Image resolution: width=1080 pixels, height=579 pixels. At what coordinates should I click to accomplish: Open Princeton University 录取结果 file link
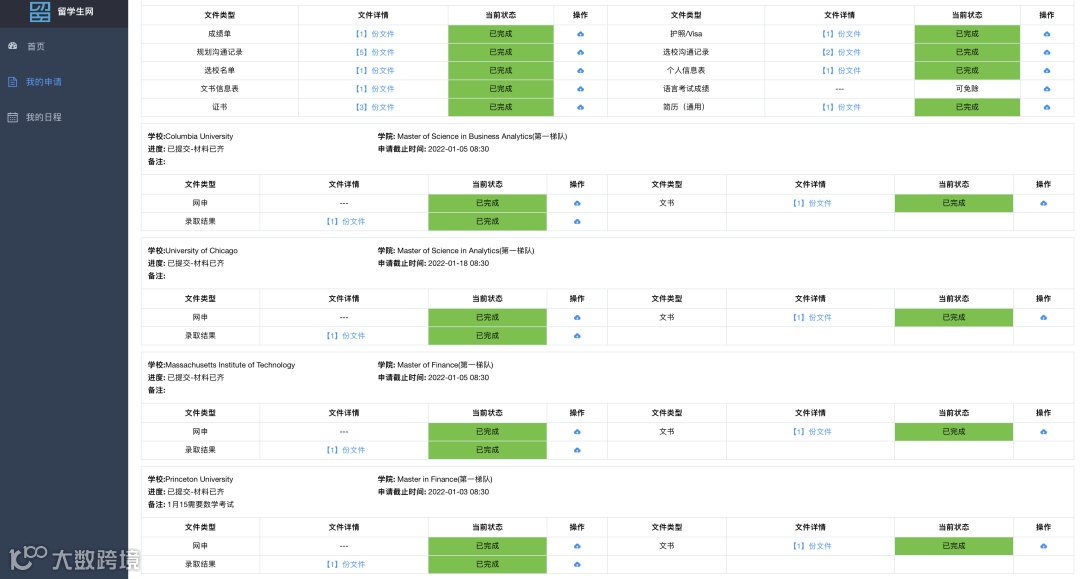tap(346, 565)
